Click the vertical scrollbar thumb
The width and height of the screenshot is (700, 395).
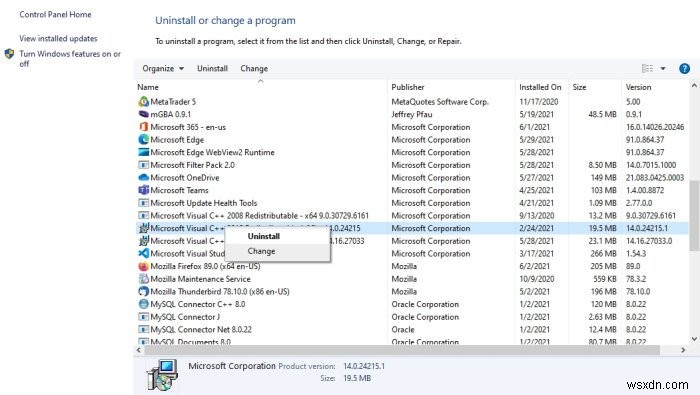pos(694,216)
